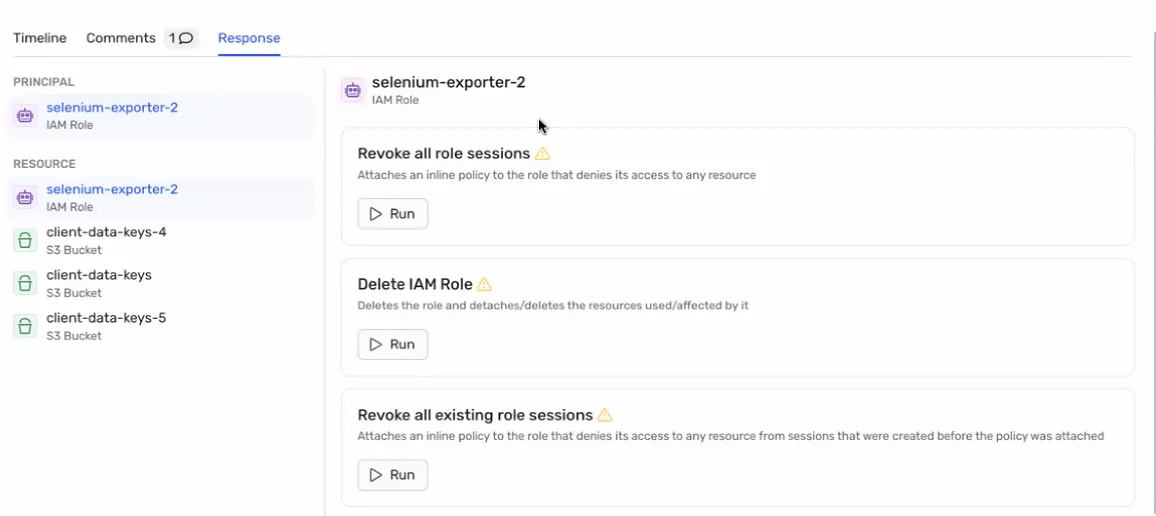Select the client-data-keys-5 S3 bucket
Screen dimensions: 1156x516
coord(106,318)
